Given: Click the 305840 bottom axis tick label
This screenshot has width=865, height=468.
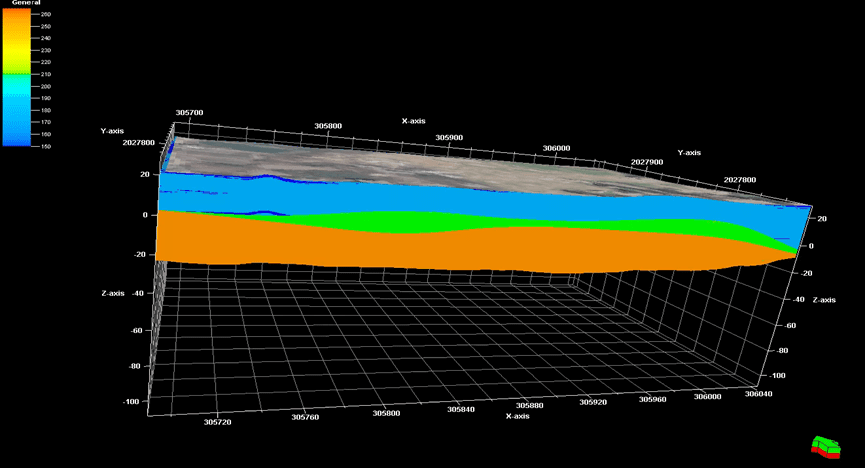Looking at the screenshot, I should (x=461, y=410).
